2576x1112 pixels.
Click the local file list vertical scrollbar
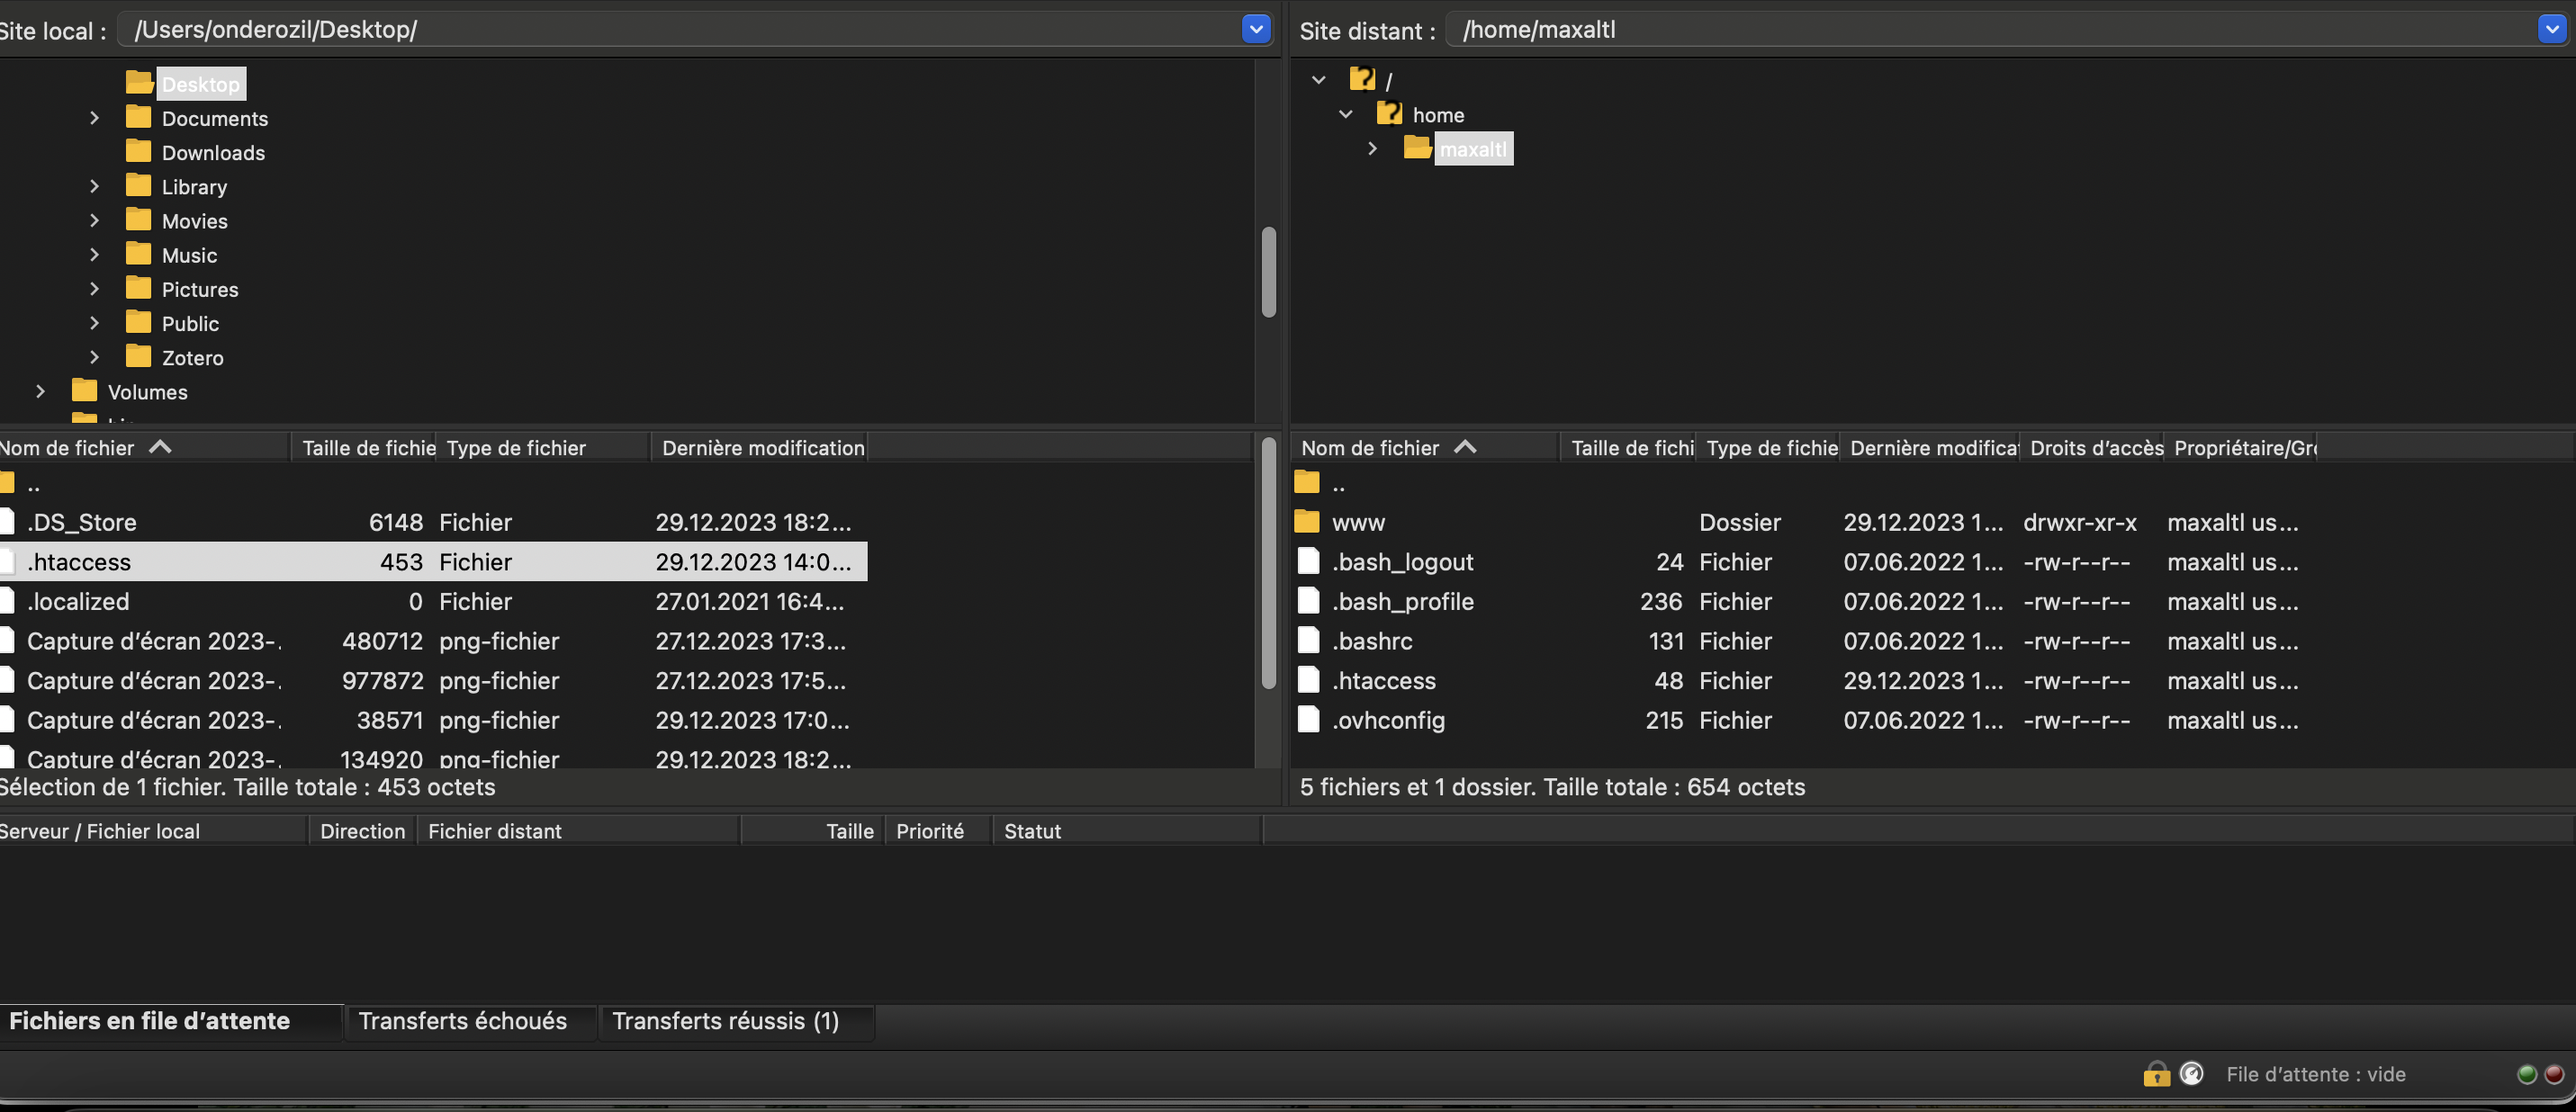pyautogui.click(x=1268, y=565)
